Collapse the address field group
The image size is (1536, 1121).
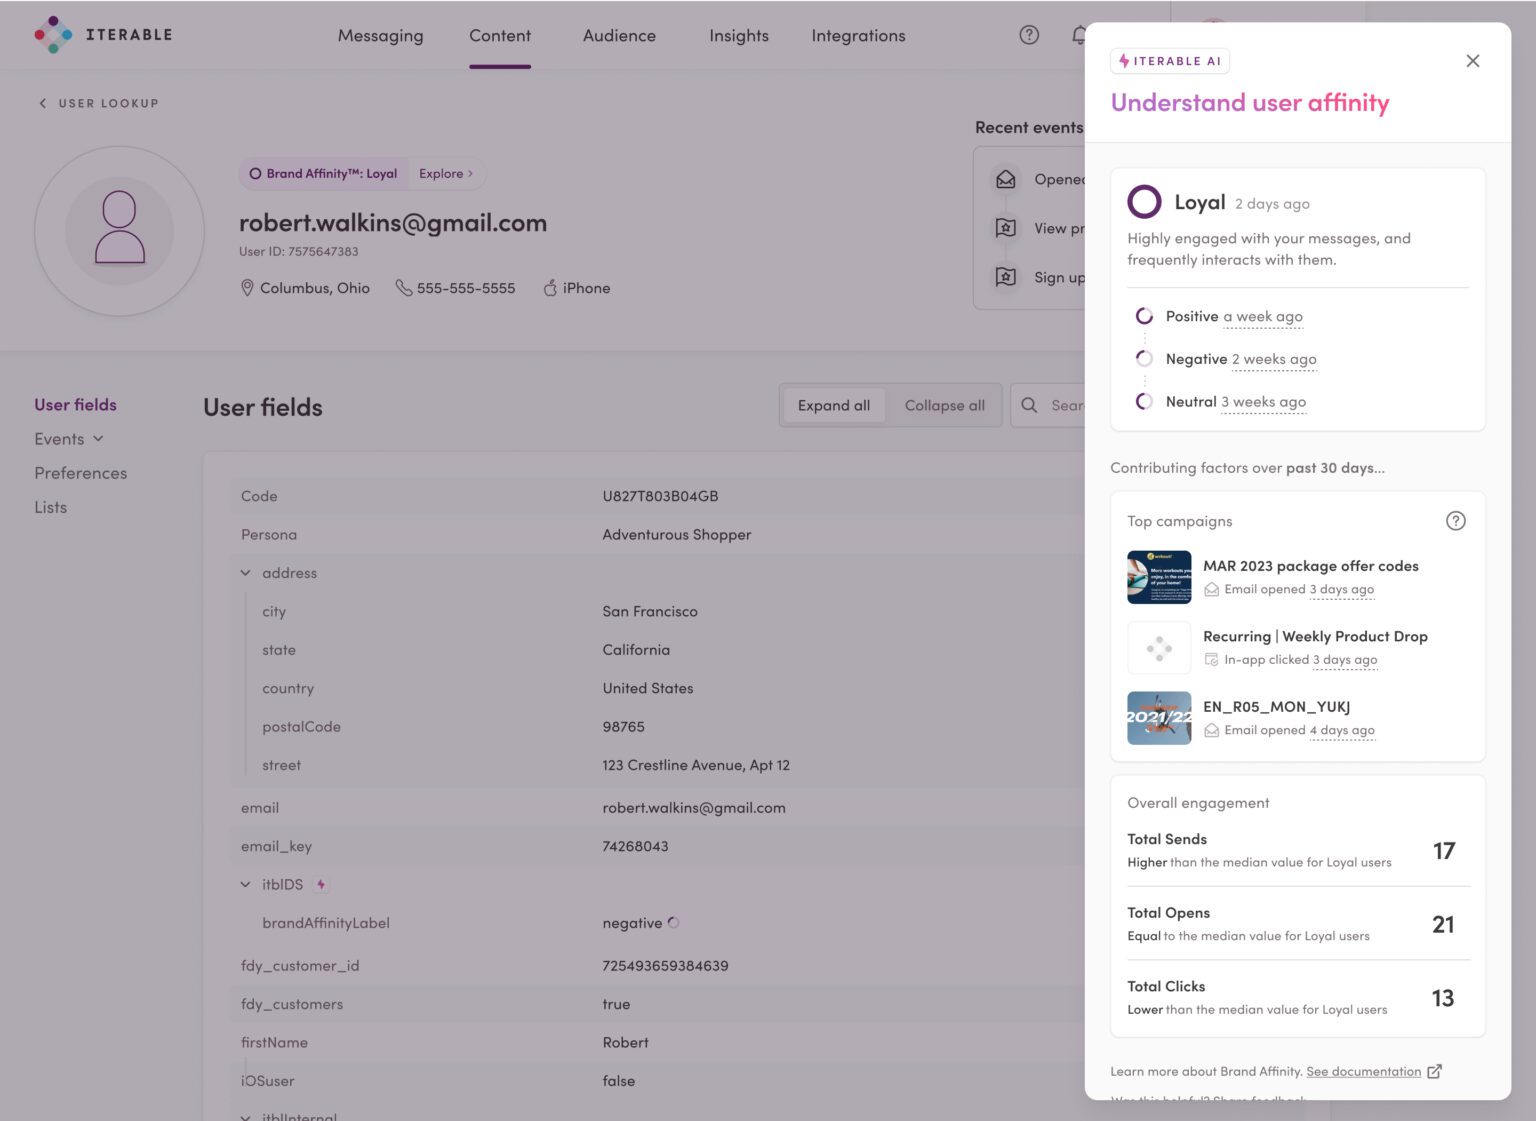click(x=246, y=573)
